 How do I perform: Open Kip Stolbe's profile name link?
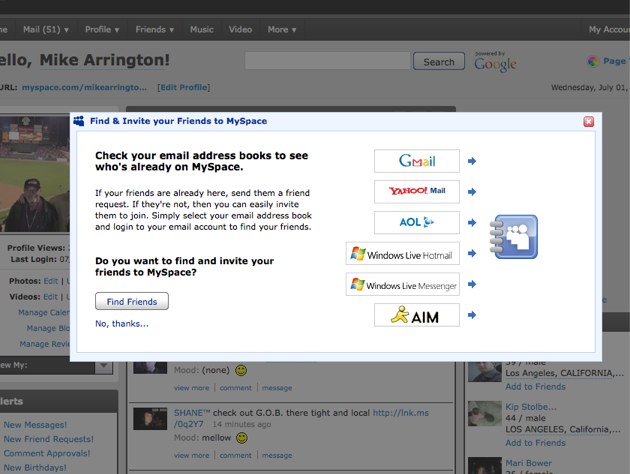point(531,407)
